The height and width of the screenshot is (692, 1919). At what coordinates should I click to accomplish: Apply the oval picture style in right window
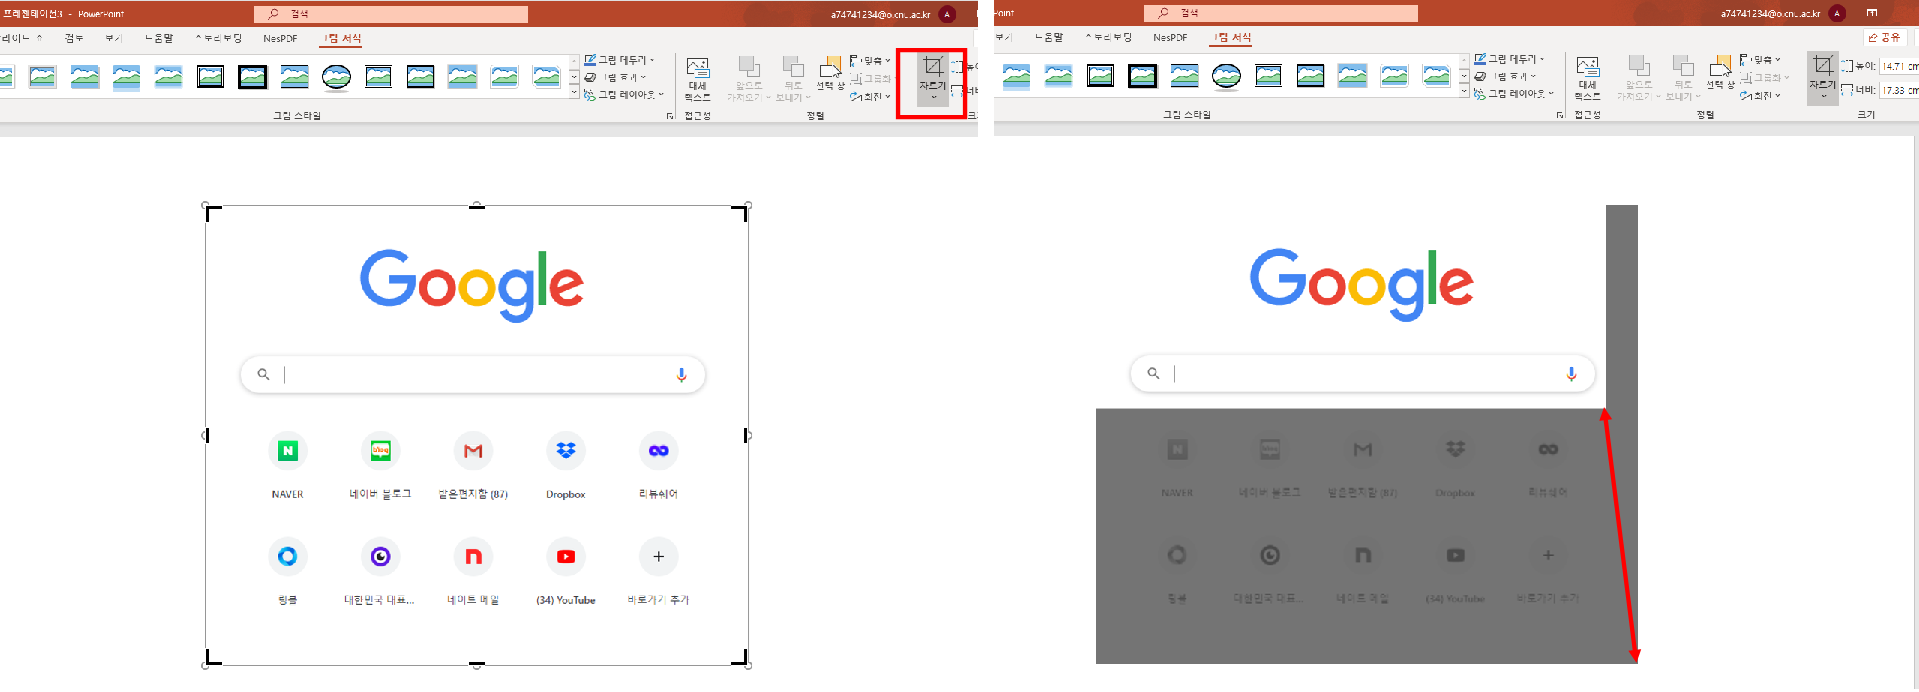point(1226,76)
